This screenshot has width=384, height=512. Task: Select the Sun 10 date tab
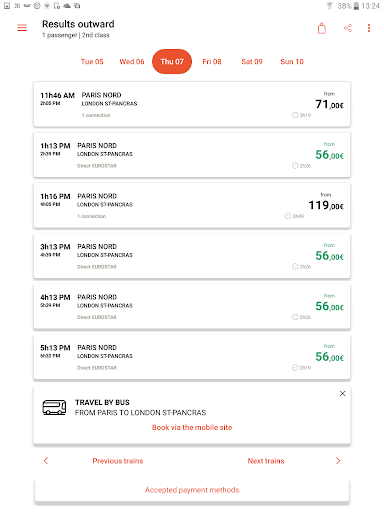(292, 62)
